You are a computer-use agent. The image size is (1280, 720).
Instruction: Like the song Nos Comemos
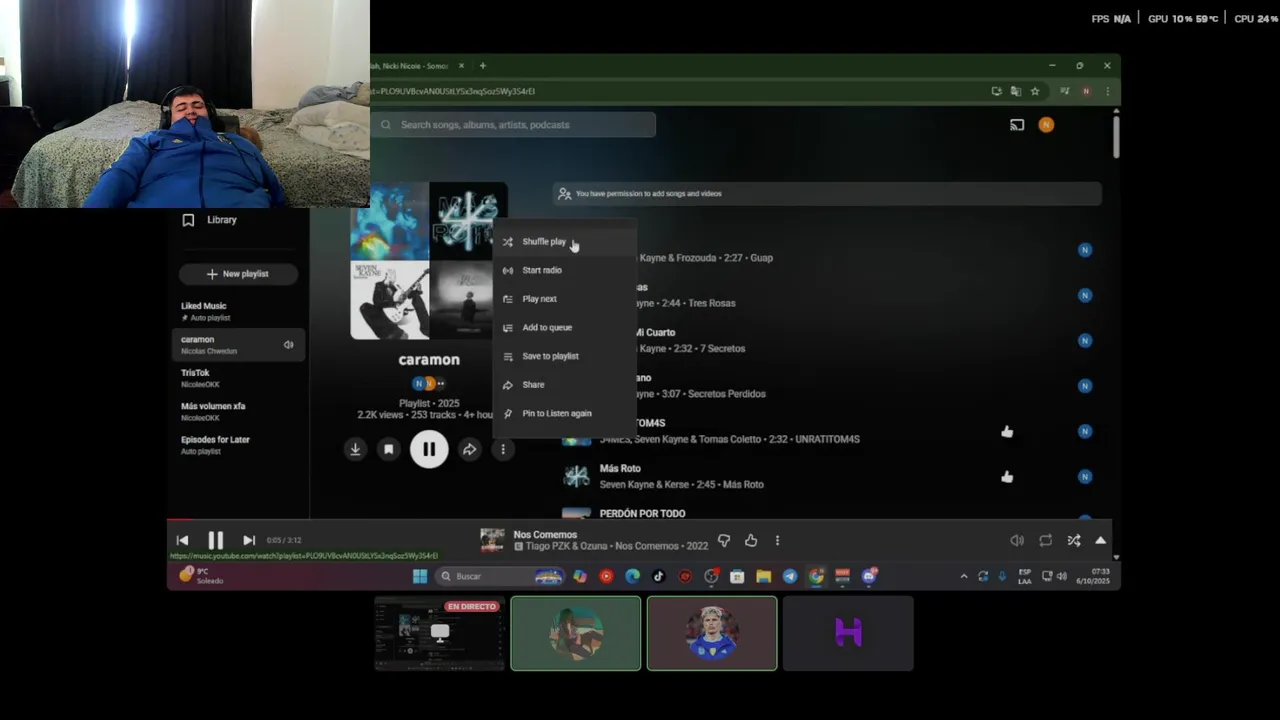point(751,540)
